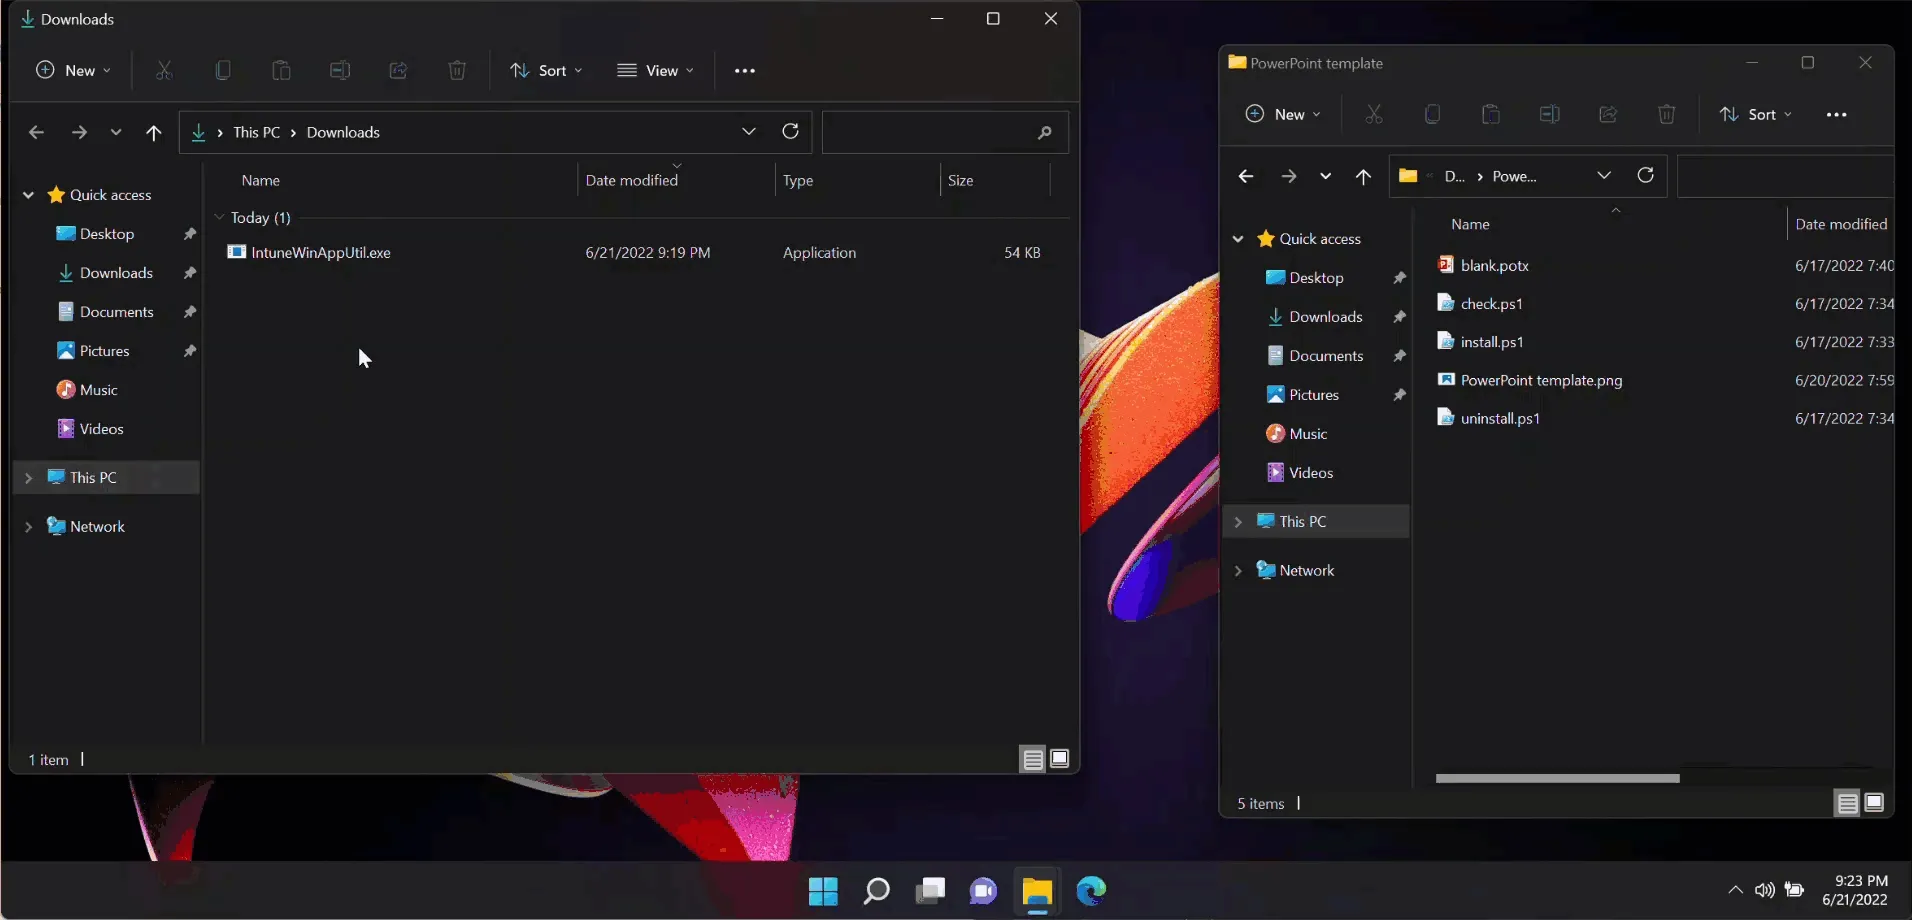The height and width of the screenshot is (920, 1912).
Task: Go back in Downloads window navigation
Action: [36, 132]
